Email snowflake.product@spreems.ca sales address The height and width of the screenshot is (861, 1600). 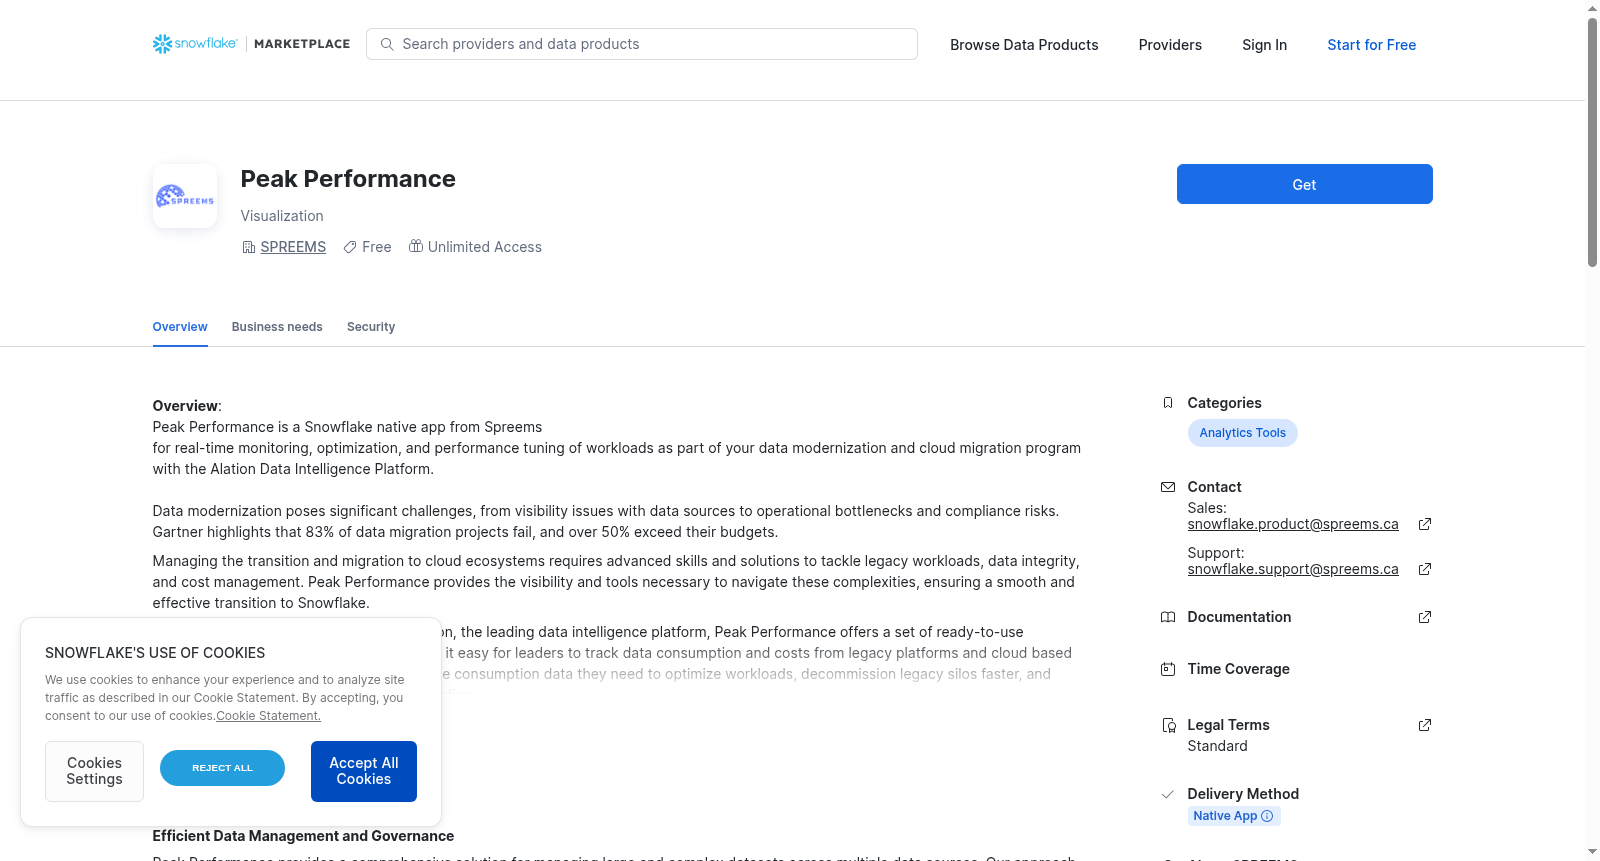(x=1293, y=524)
